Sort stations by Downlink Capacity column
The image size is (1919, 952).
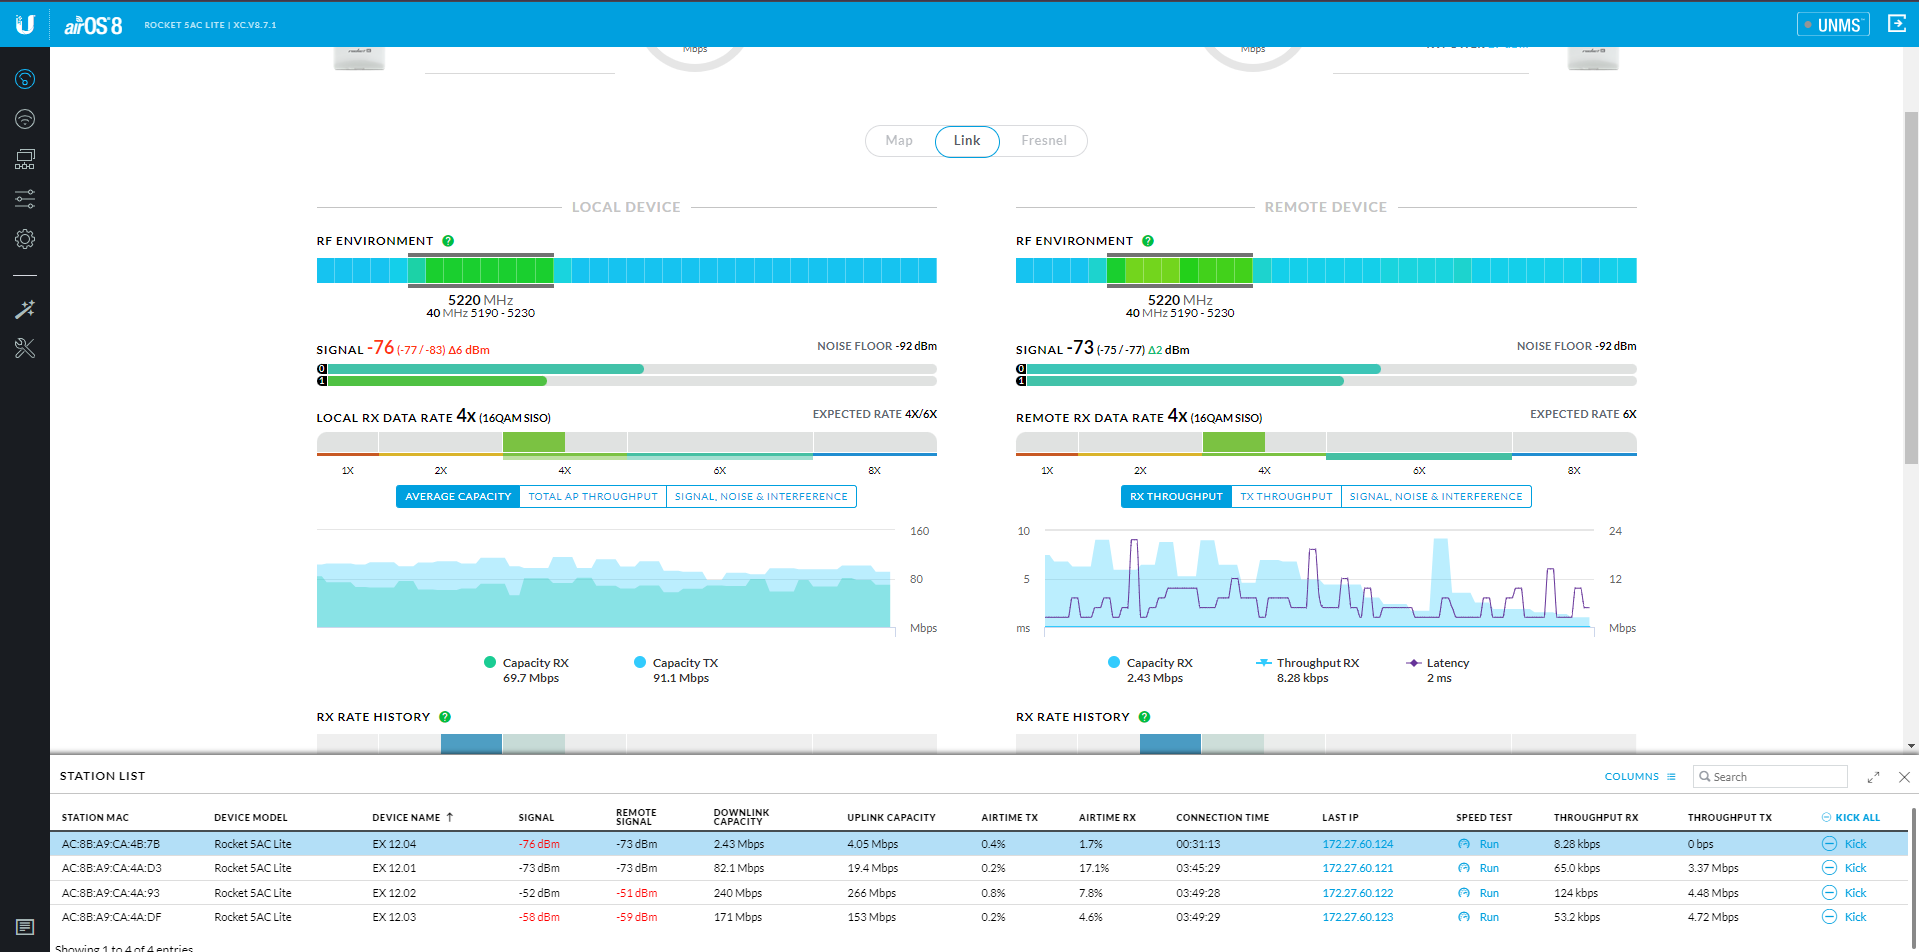[741, 817]
